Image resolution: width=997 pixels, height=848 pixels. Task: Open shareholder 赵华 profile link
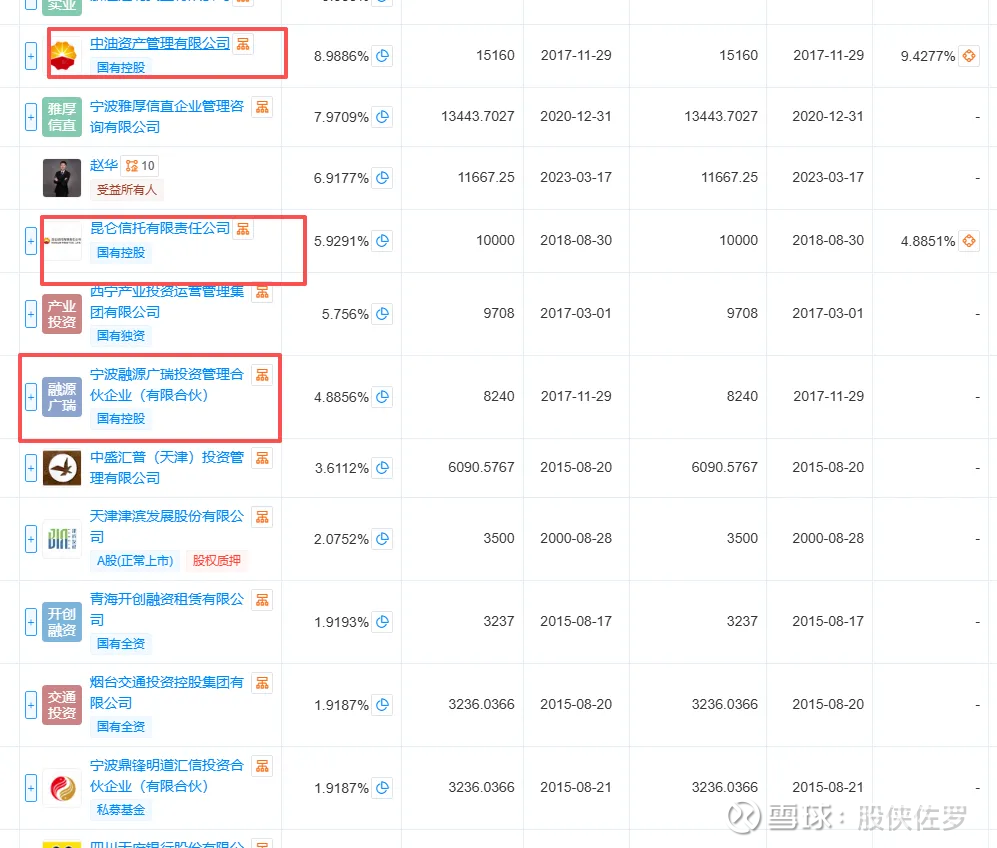pyautogui.click(x=104, y=165)
